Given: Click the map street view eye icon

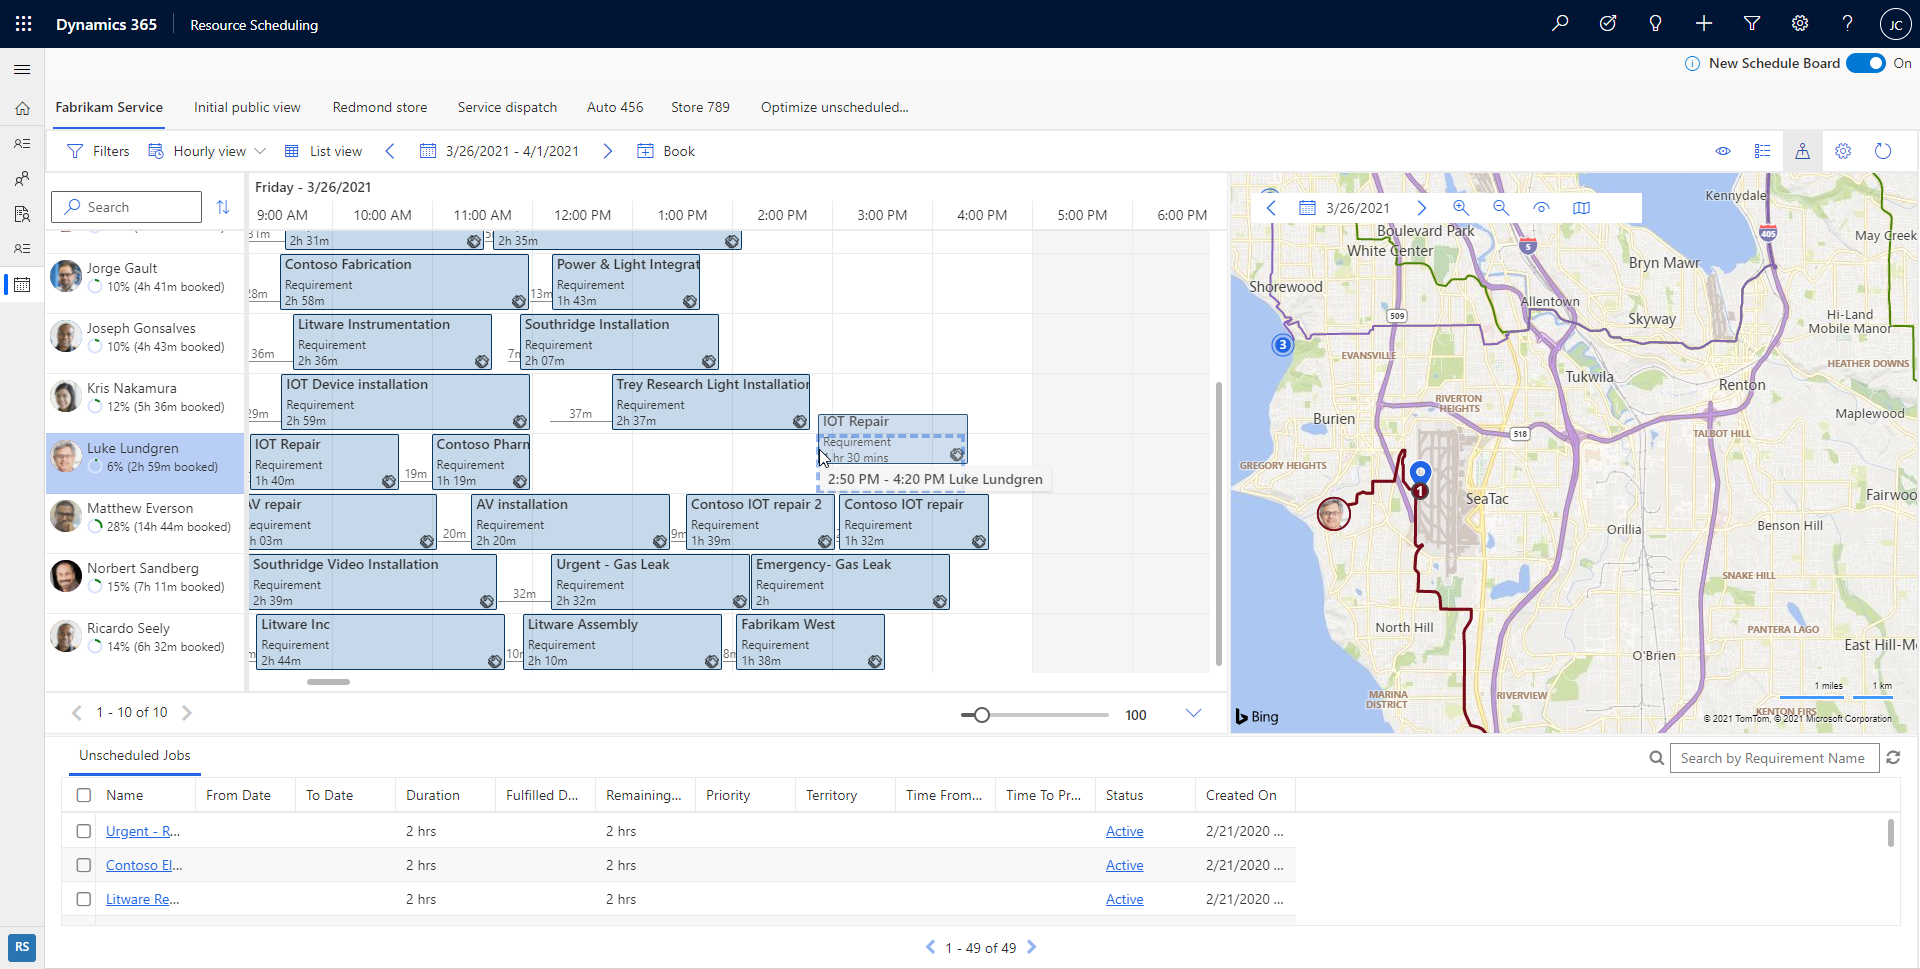Looking at the screenshot, I should click(1542, 208).
